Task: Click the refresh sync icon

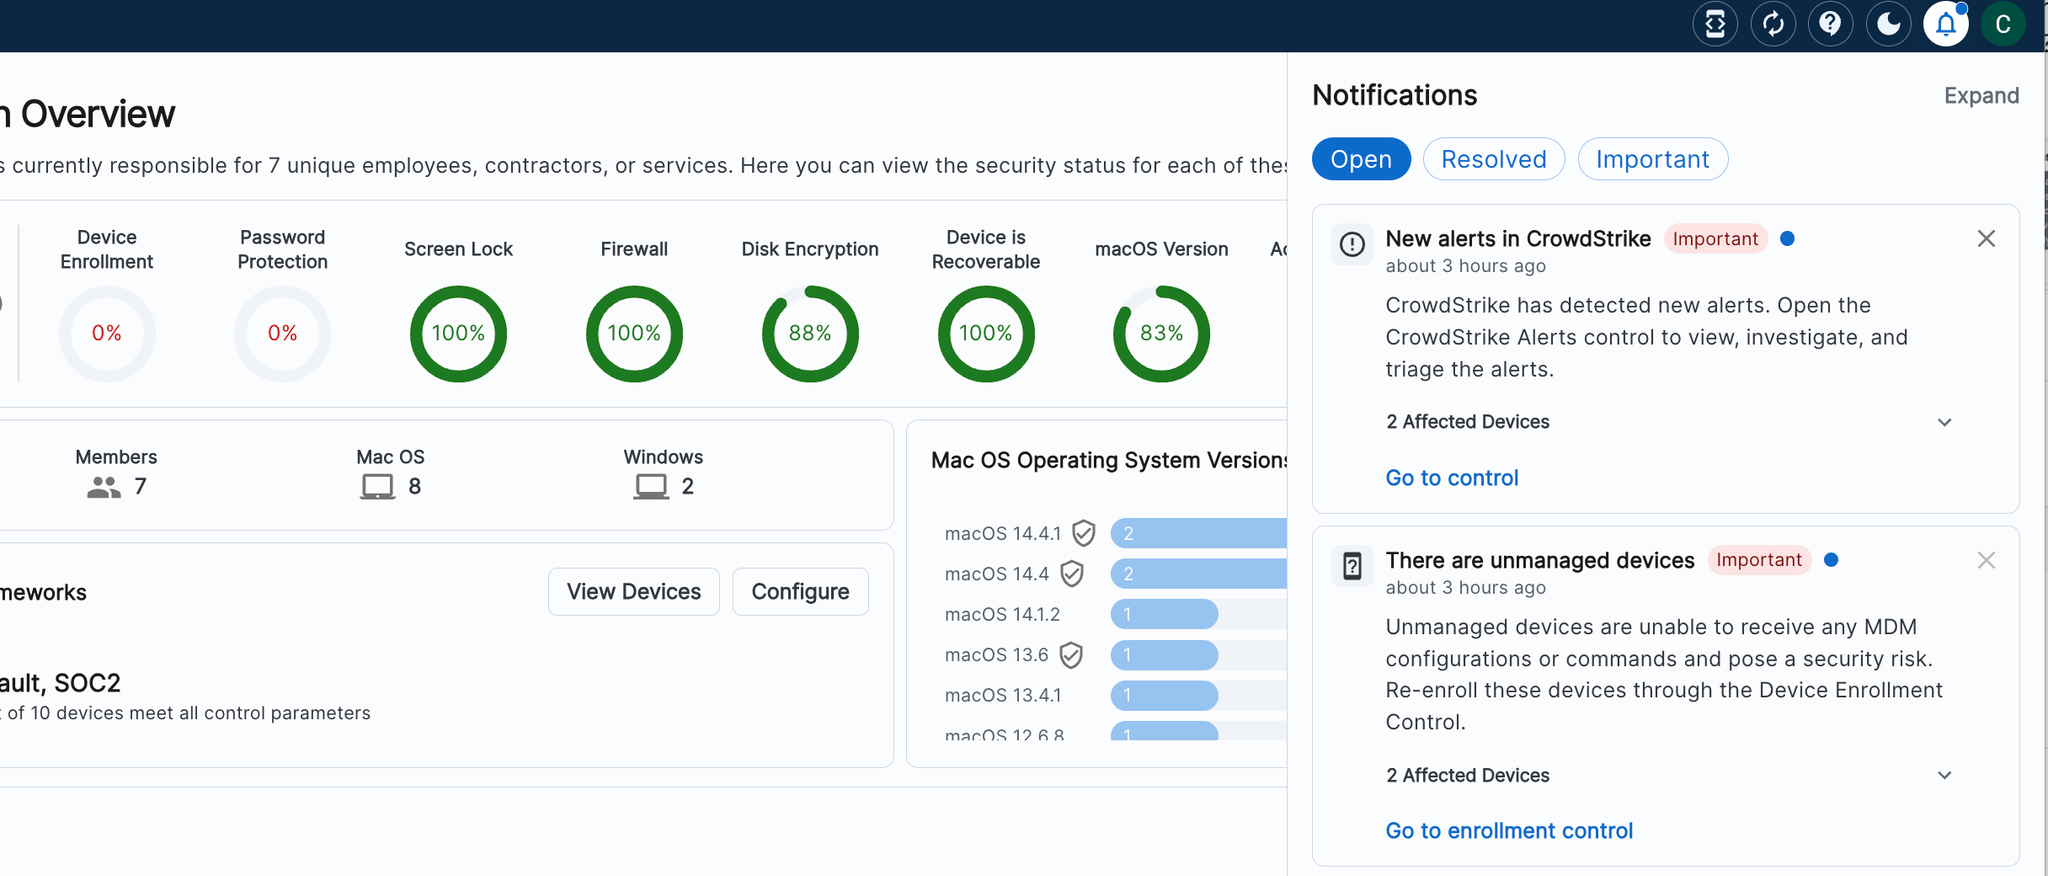Action: (1773, 24)
